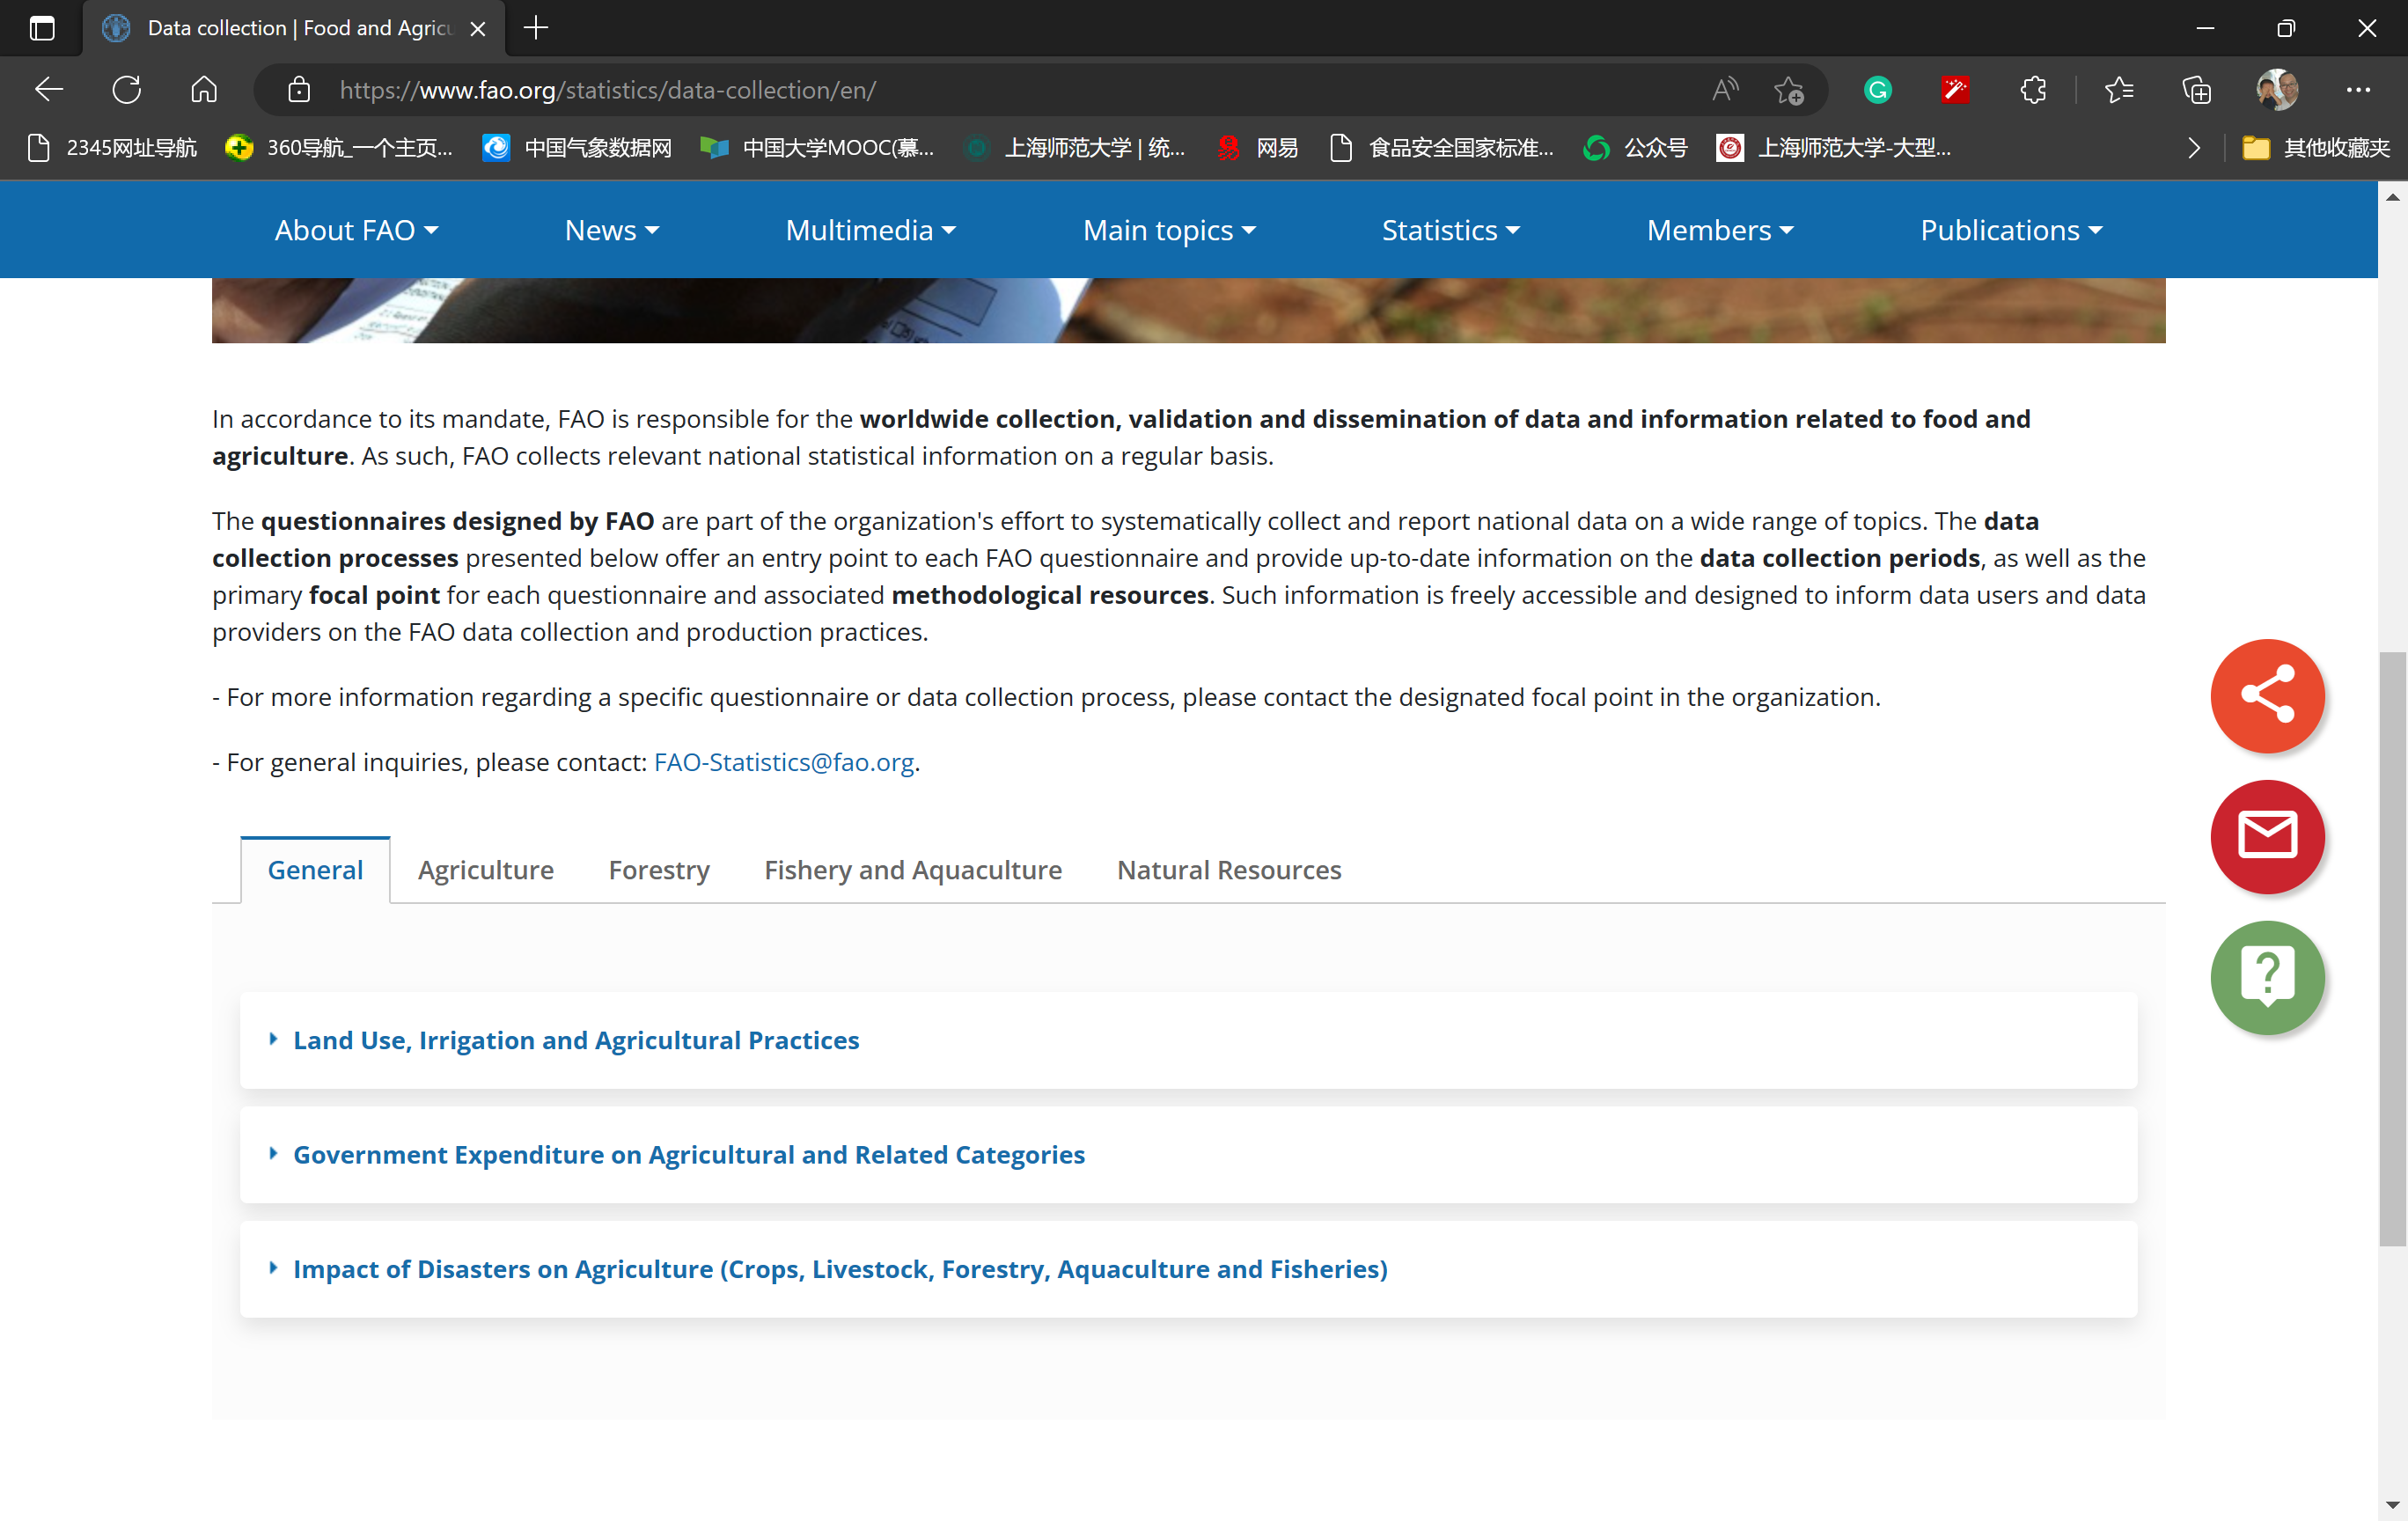This screenshot has height=1521, width=2408.
Task: Click the browser refresh icon
Action: point(127,90)
